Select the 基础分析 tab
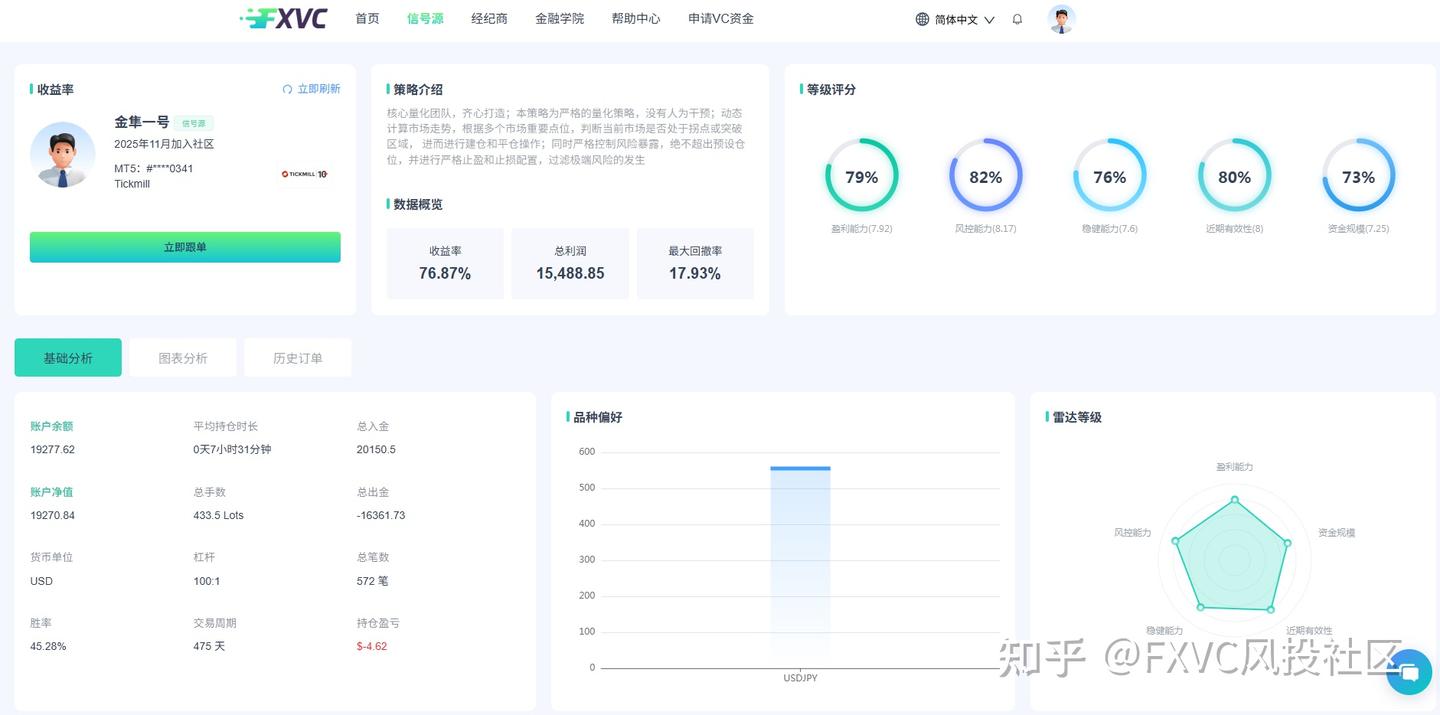 click(68, 358)
